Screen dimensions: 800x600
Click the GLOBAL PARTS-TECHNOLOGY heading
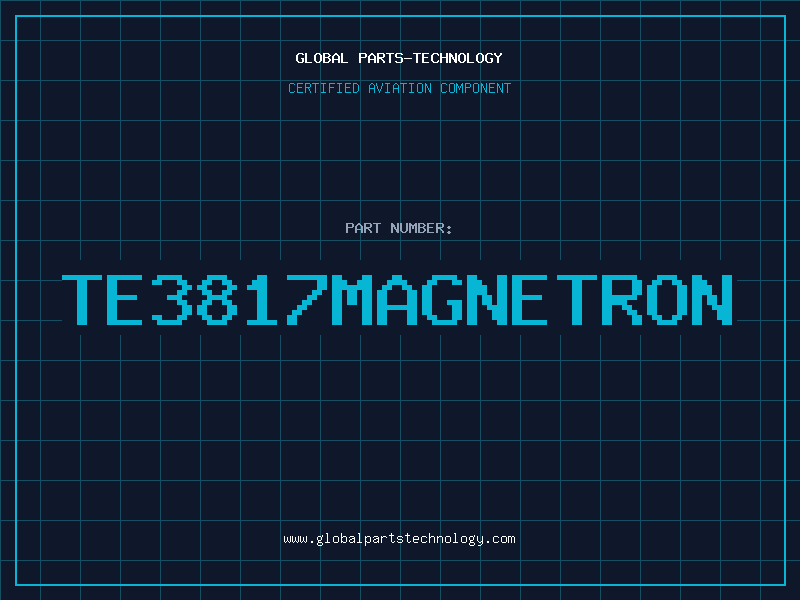click(399, 58)
